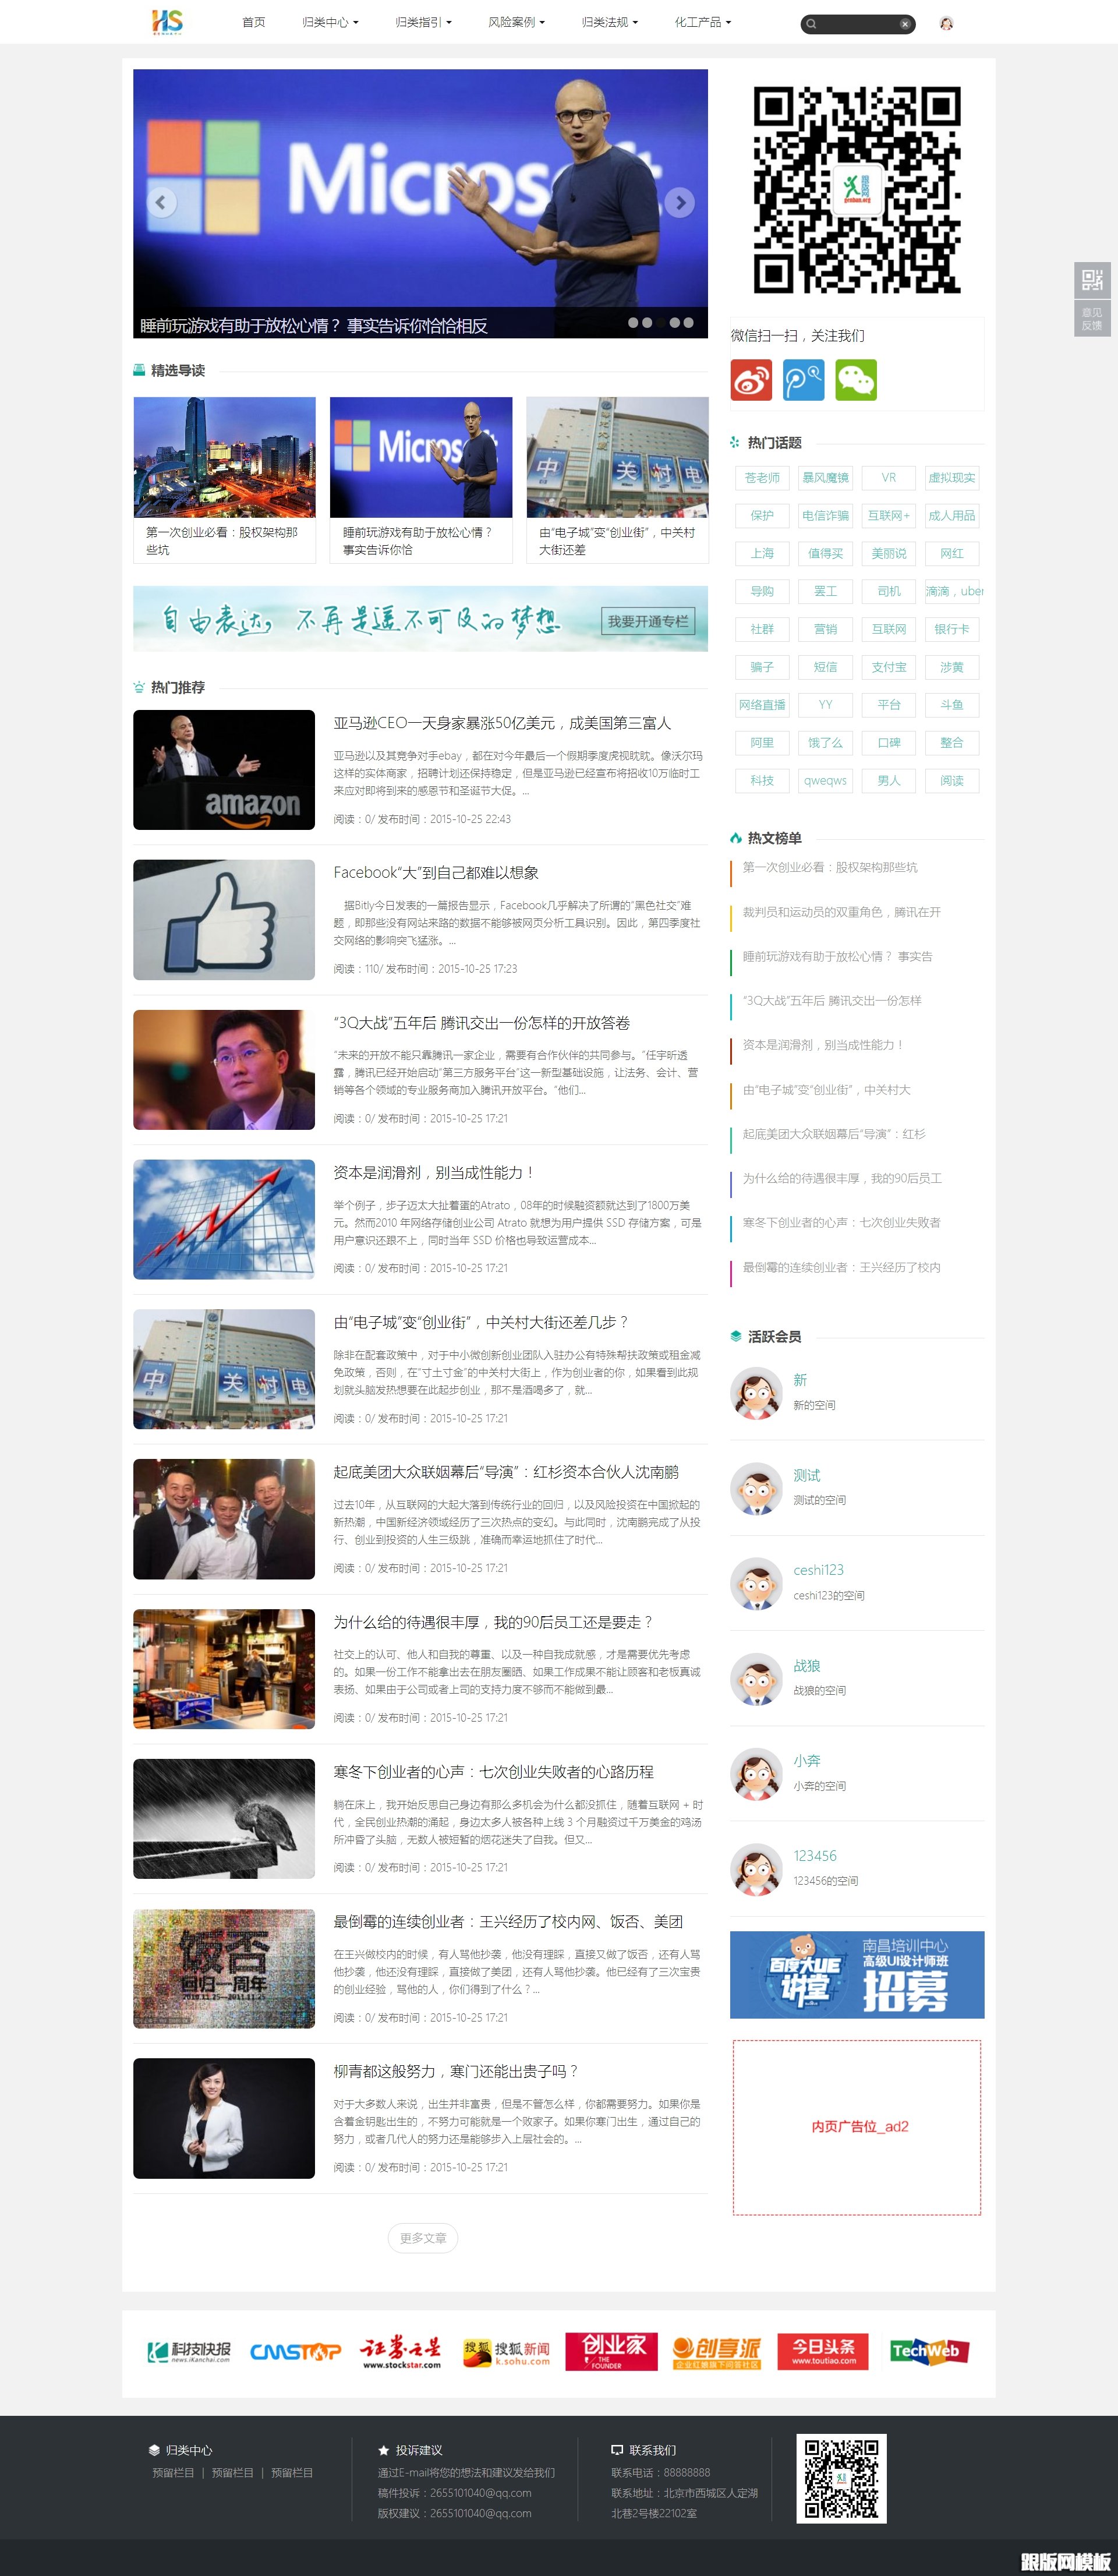
Task: Click inside the search input field
Action: pyautogui.click(x=855, y=25)
